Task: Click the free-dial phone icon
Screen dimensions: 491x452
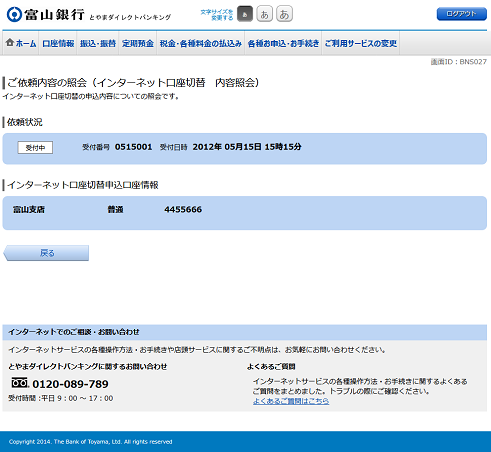Action: pyautogui.click(x=20, y=383)
